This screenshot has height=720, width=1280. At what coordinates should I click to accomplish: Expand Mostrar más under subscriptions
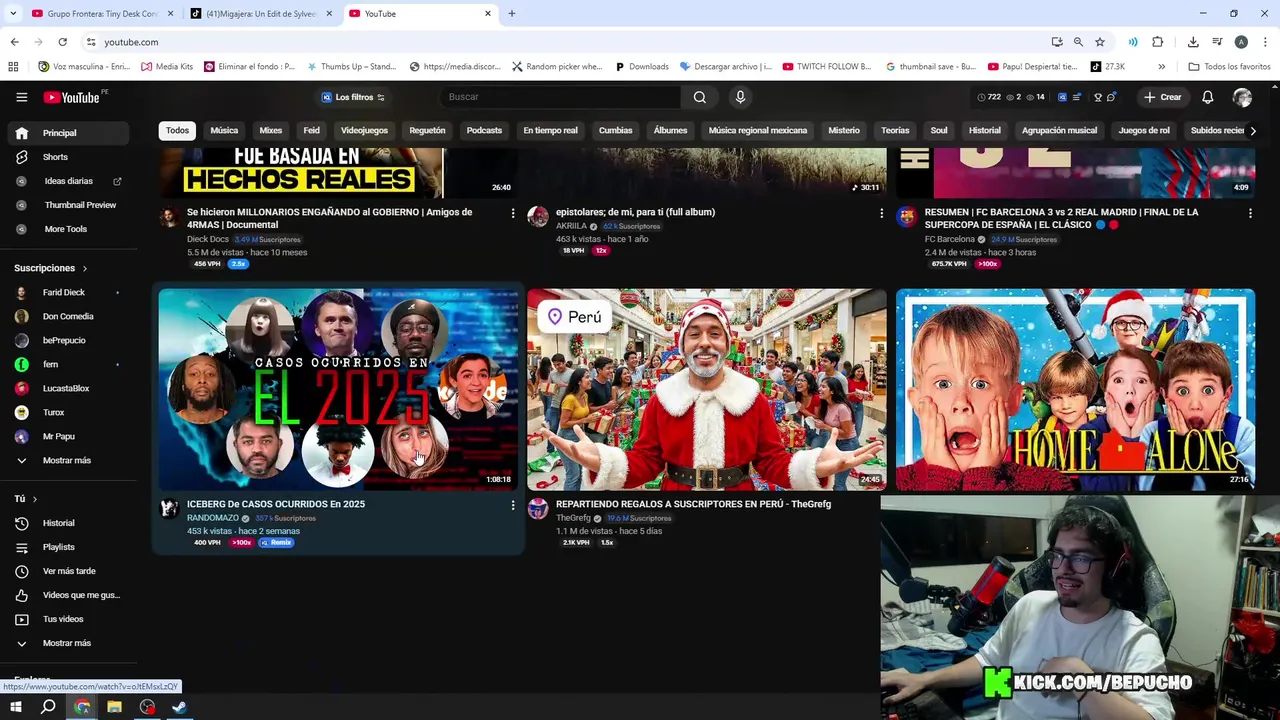[69, 460]
